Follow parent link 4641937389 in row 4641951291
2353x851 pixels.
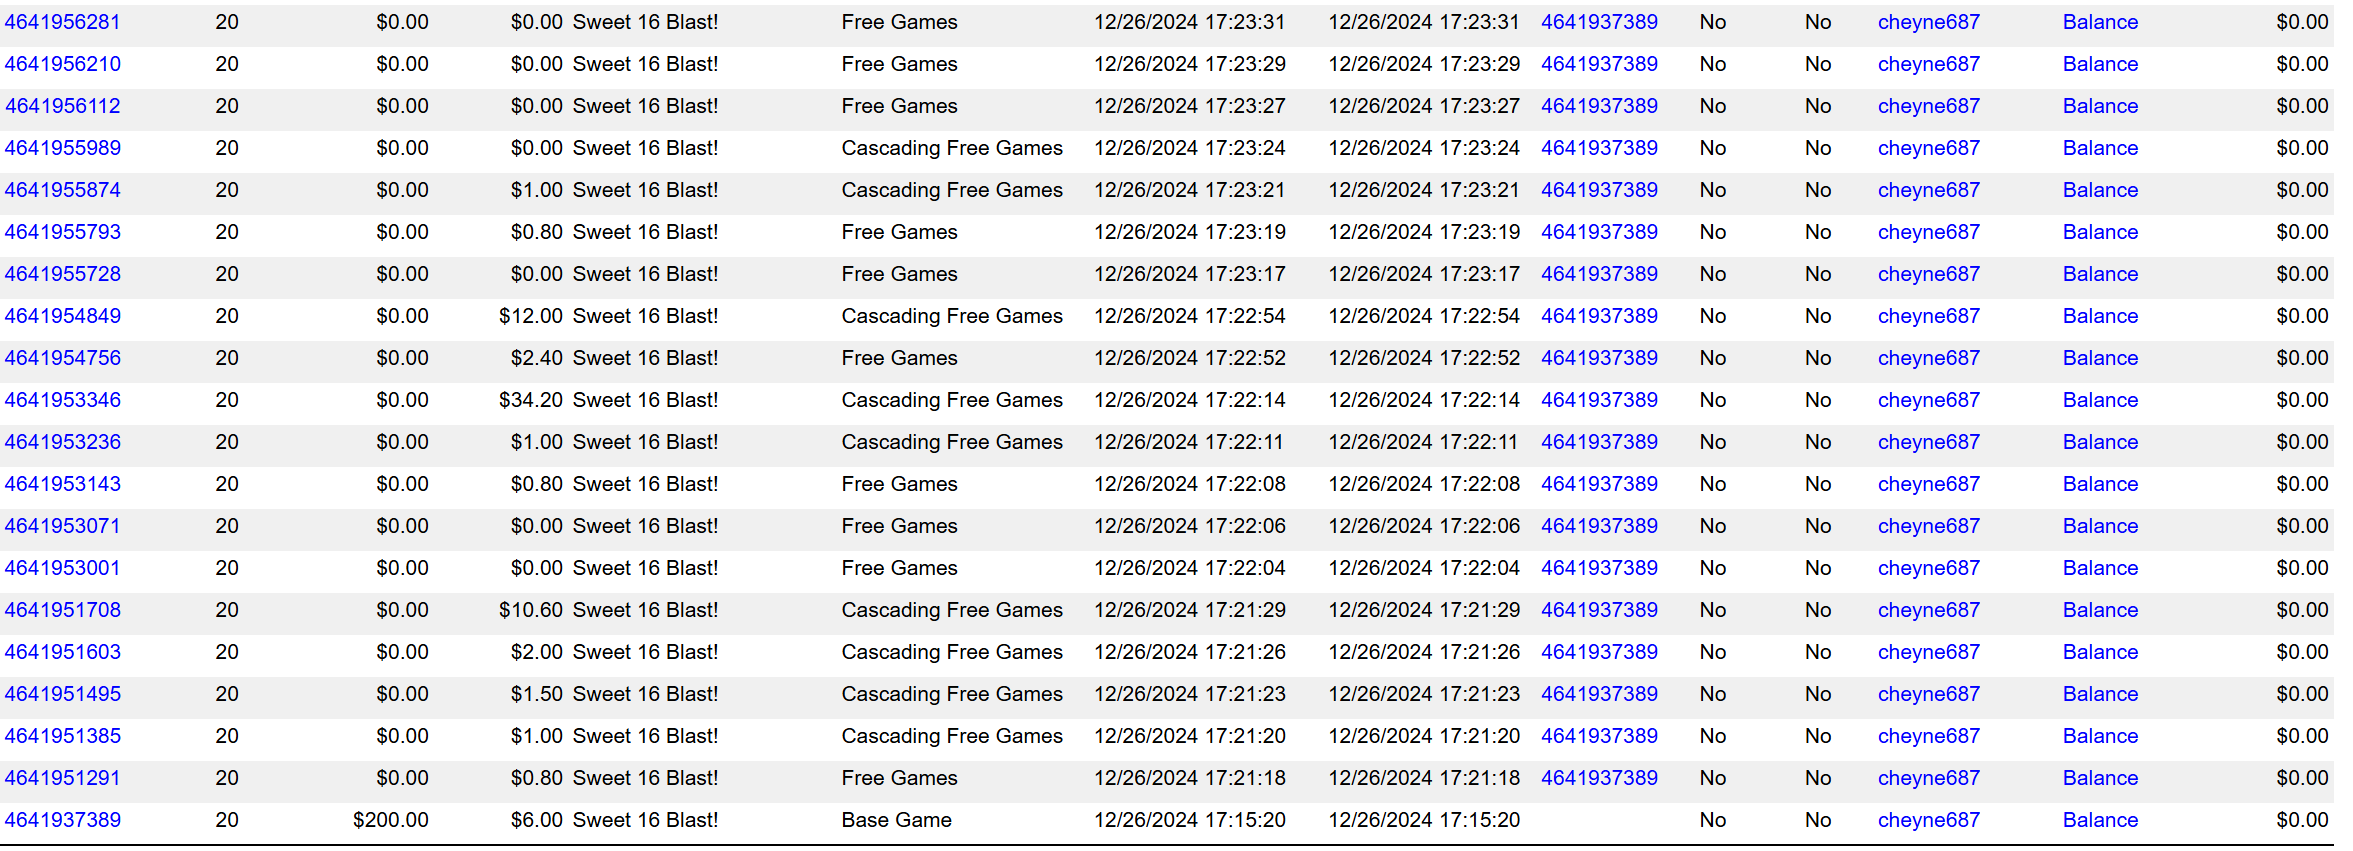1599,778
